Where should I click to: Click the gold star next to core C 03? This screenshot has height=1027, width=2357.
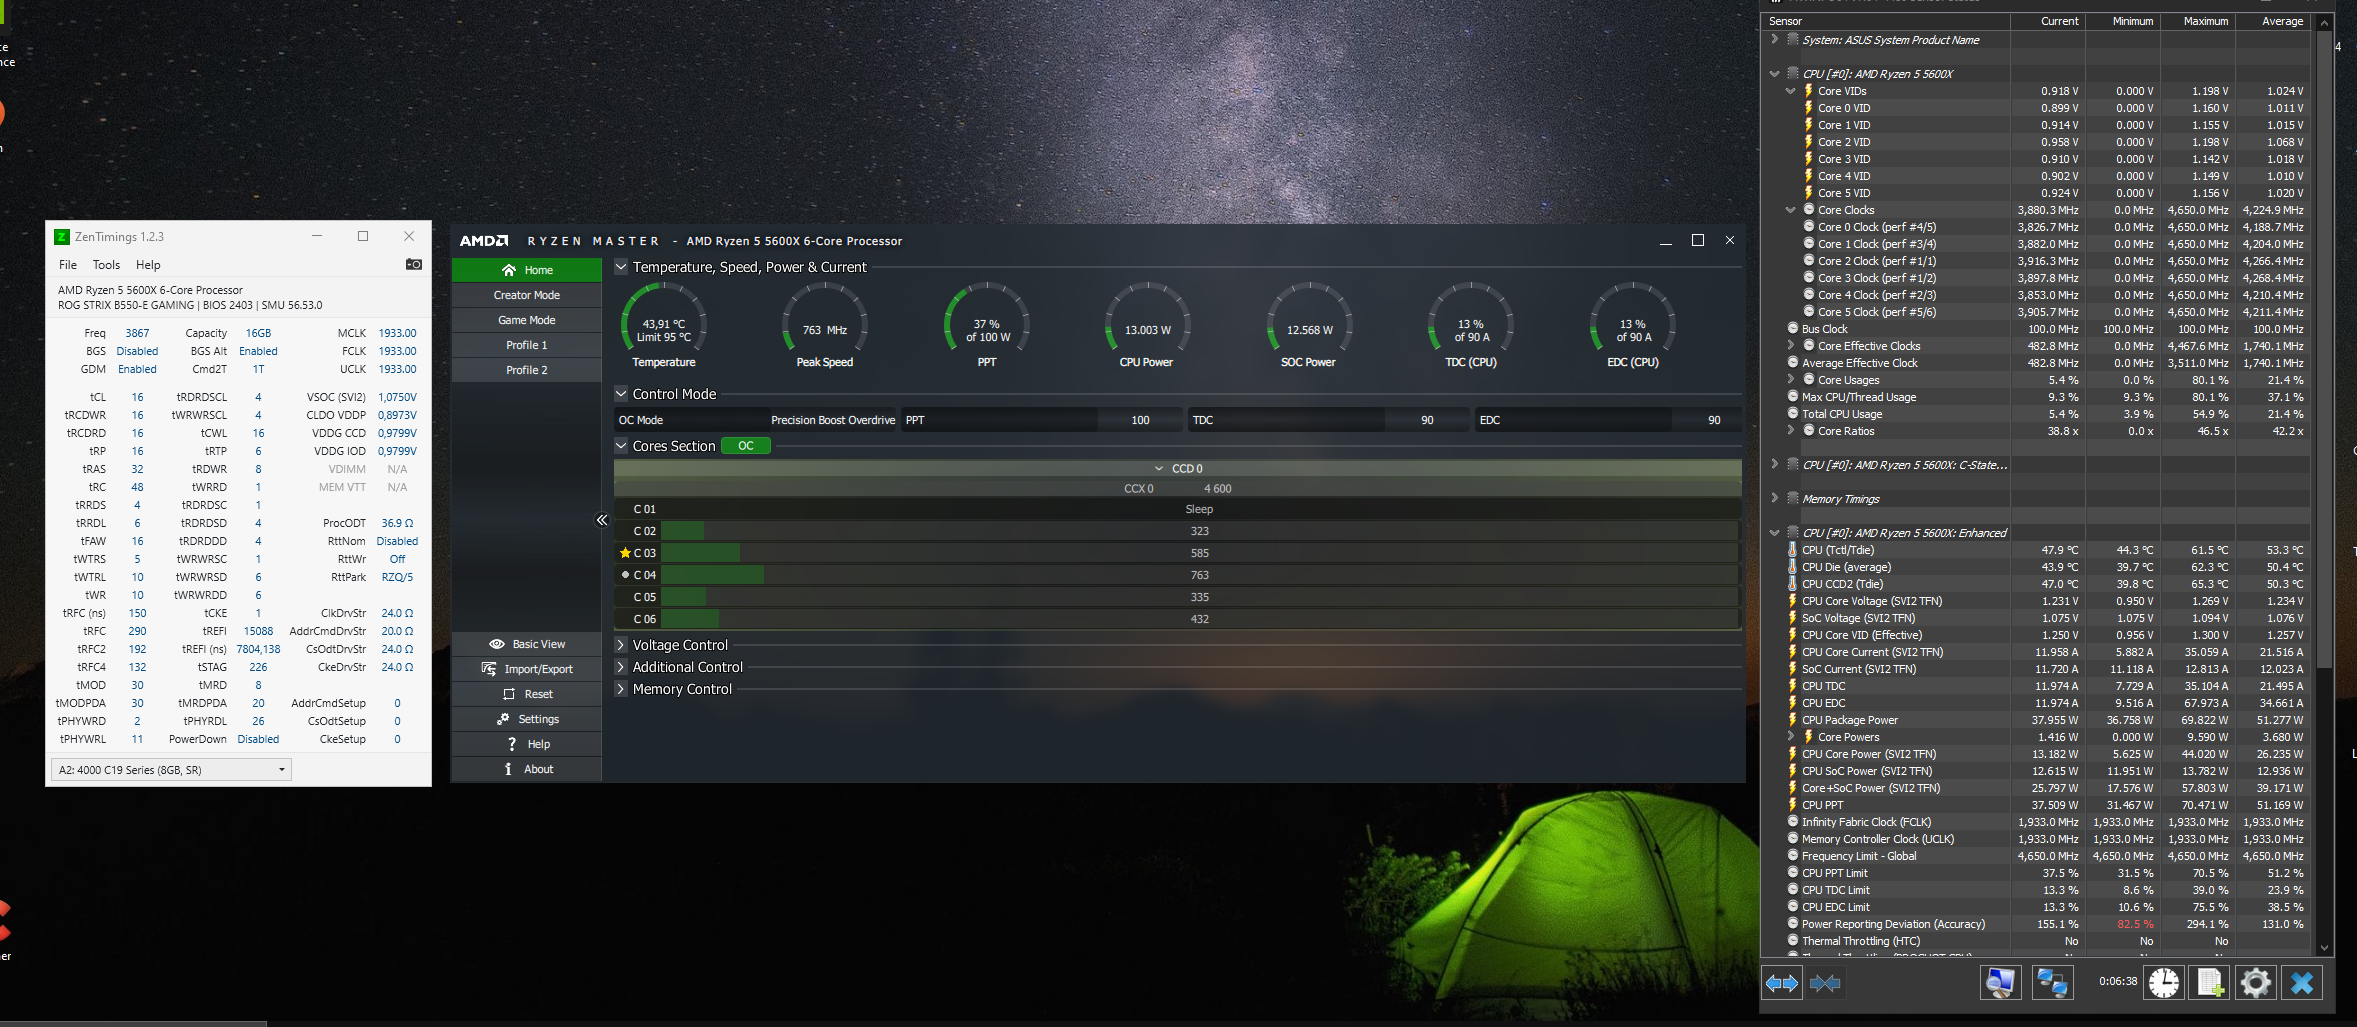tap(625, 553)
